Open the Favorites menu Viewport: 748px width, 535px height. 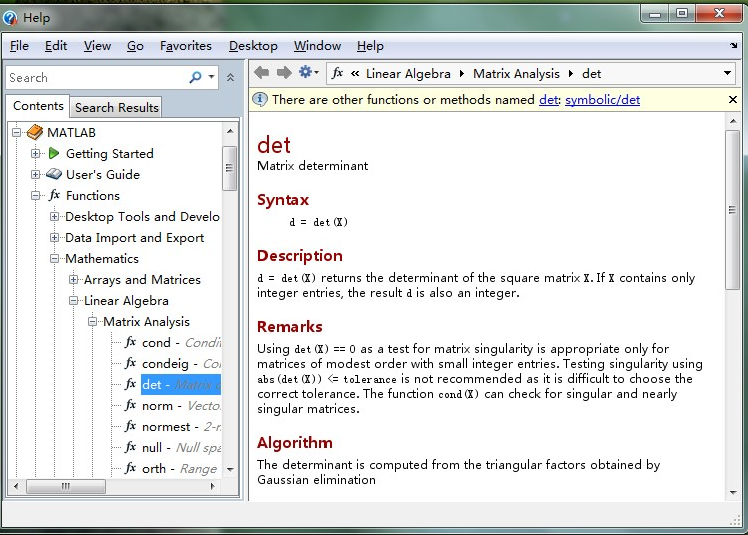[186, 46]
